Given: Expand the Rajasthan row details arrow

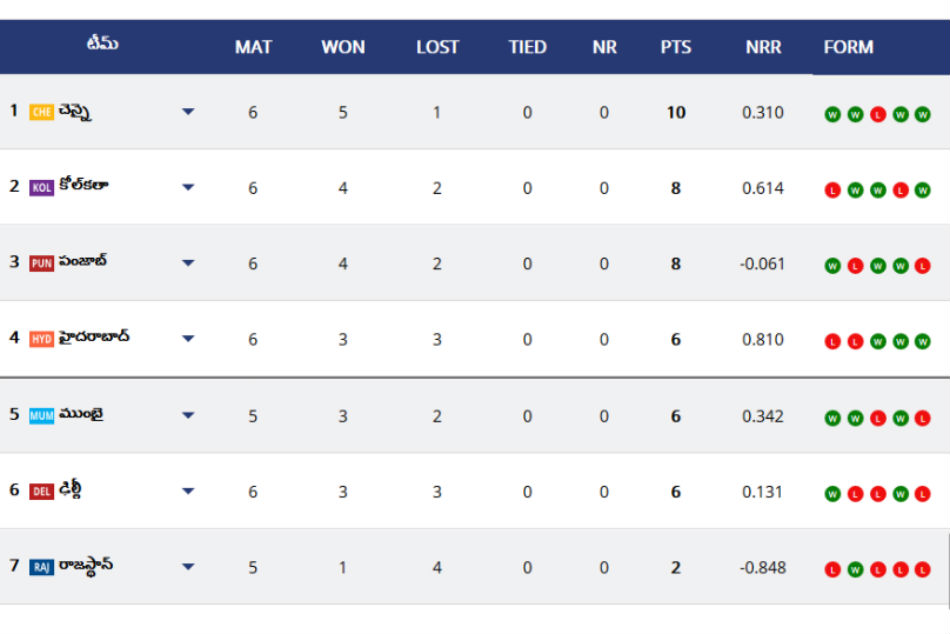Looking at the screenshot, I should click(x=188, y=567).
